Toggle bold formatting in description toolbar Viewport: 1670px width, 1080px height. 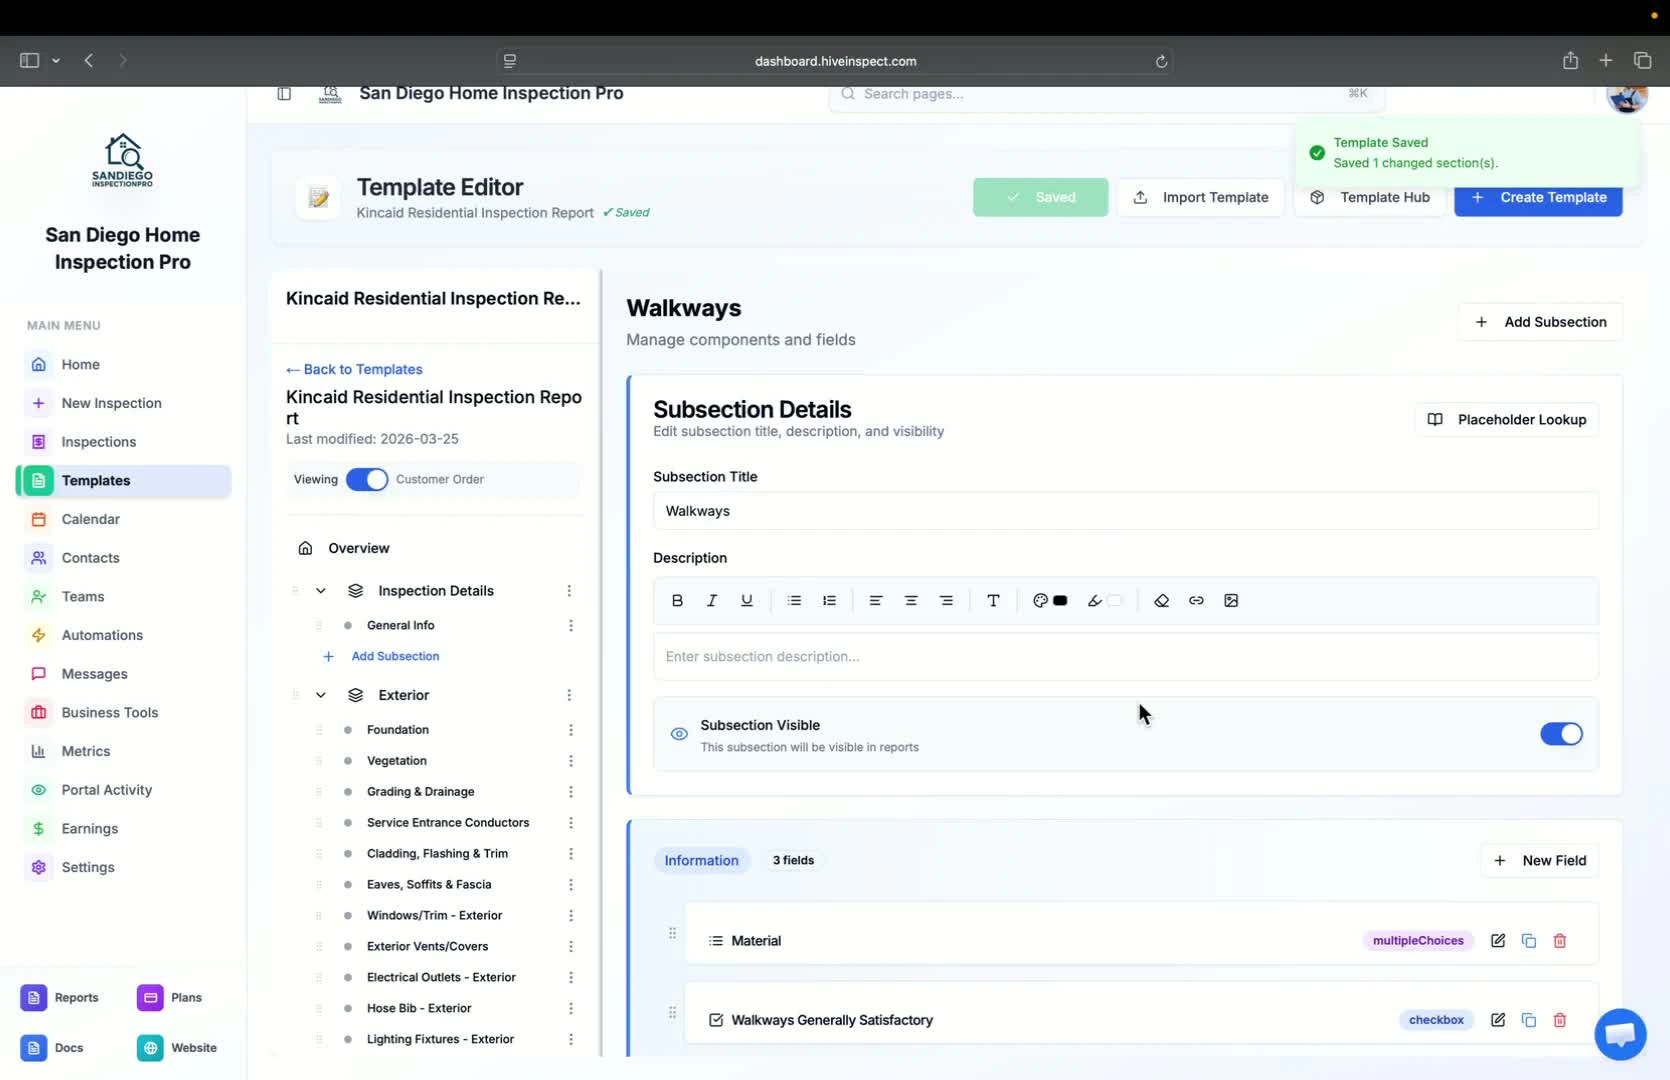(677, 601)
